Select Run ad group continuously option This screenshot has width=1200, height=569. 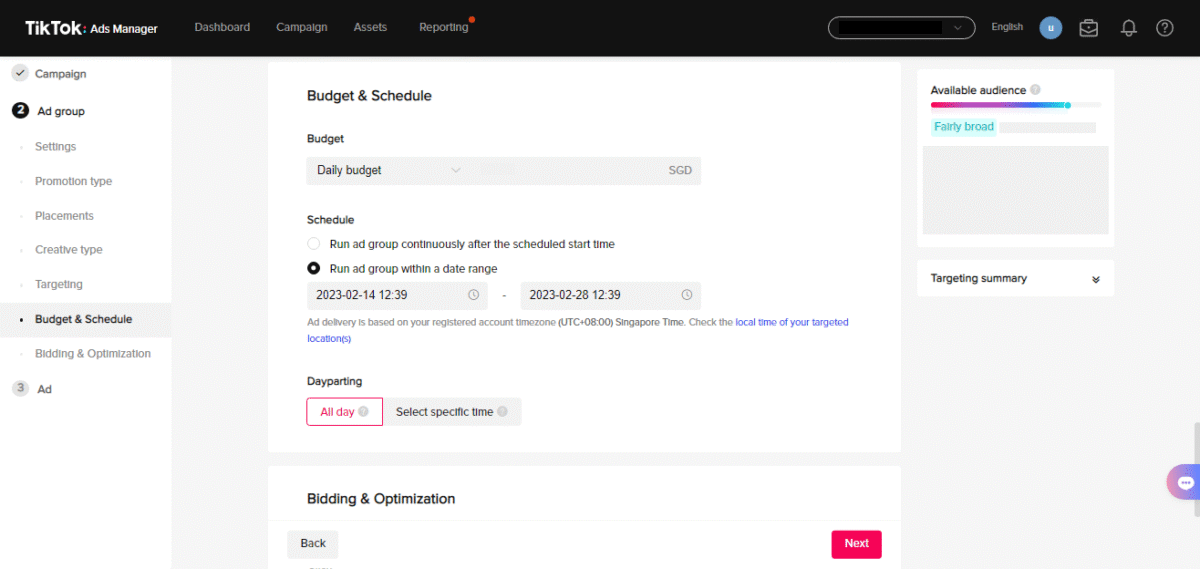(314, 244)
